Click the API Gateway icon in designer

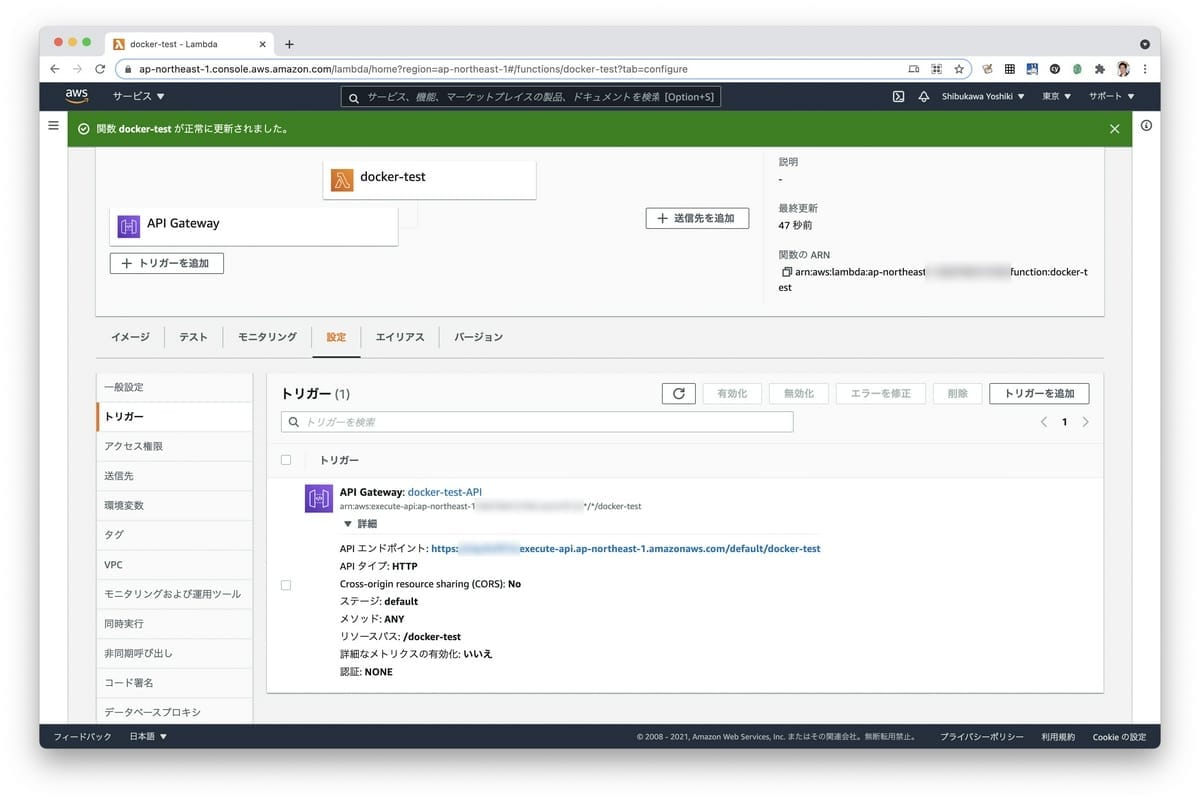128,226
